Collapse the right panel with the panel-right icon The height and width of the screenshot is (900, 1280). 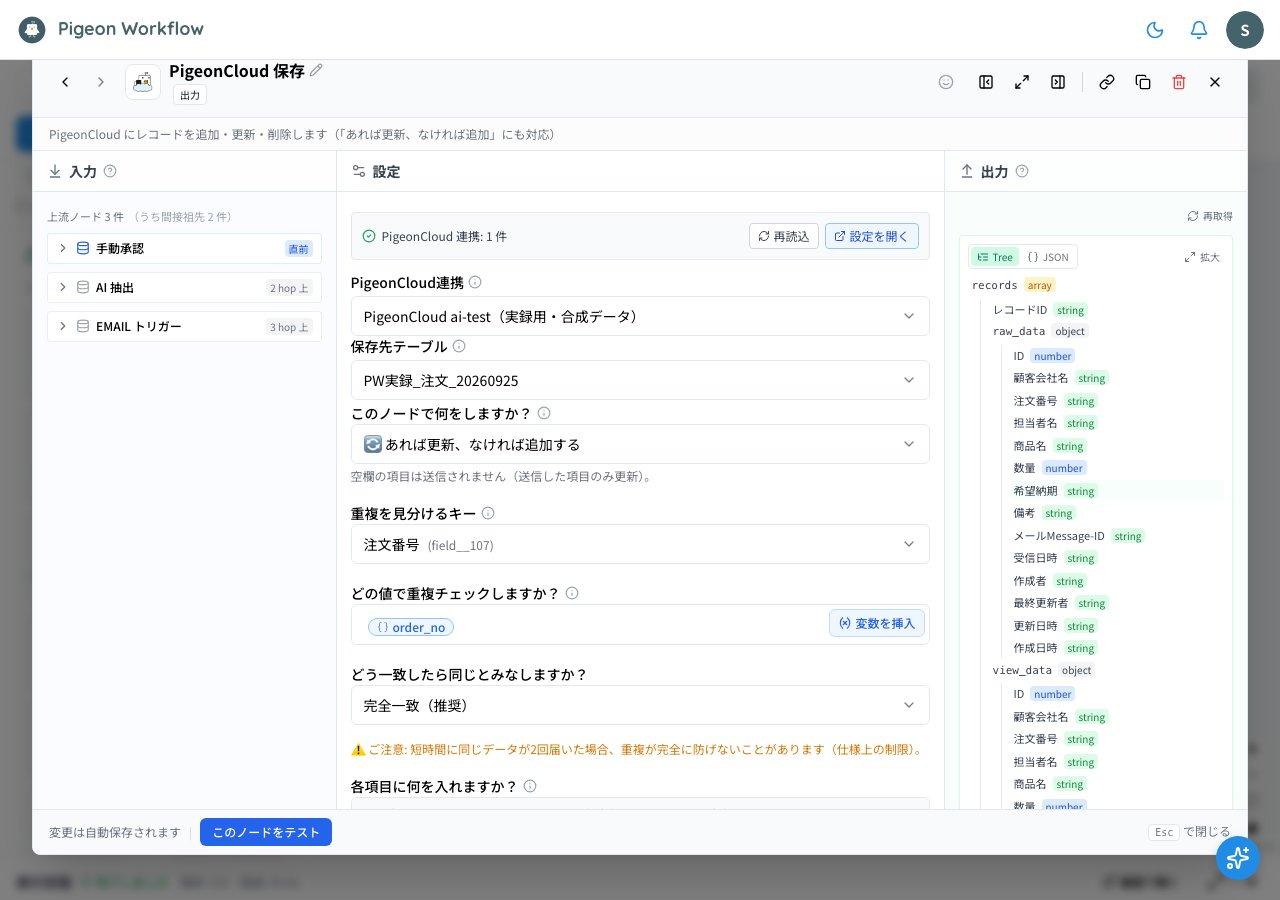(1058, 82)
